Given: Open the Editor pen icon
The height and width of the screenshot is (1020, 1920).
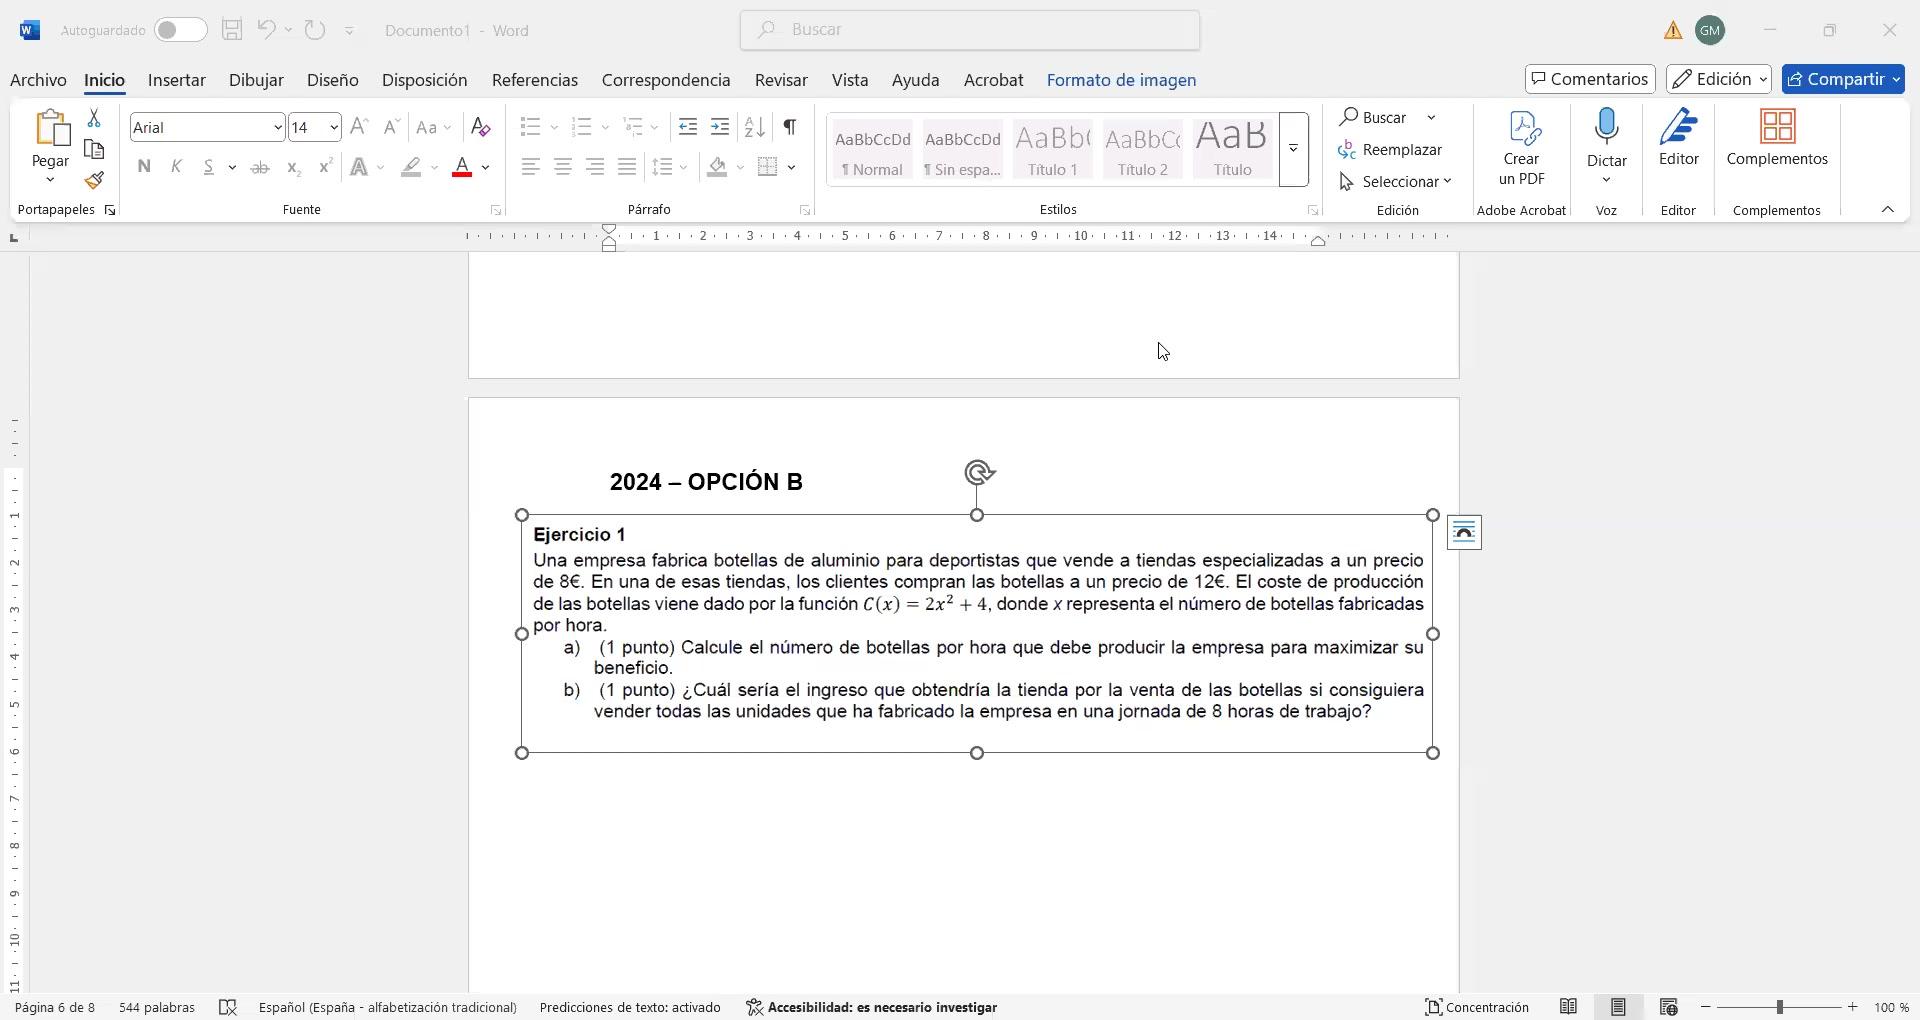Looking at the screenshot, I should pos(1678,128).
